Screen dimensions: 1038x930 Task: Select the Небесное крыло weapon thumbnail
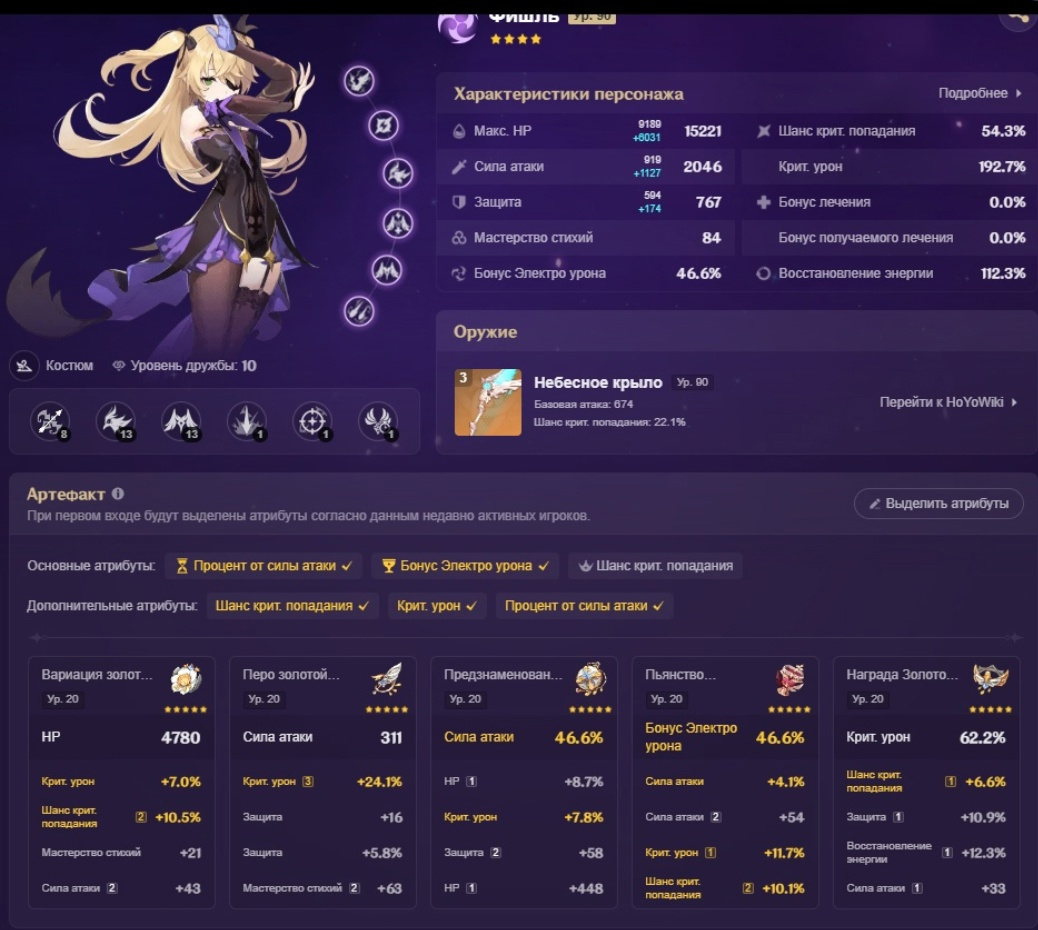click(488, 402)
